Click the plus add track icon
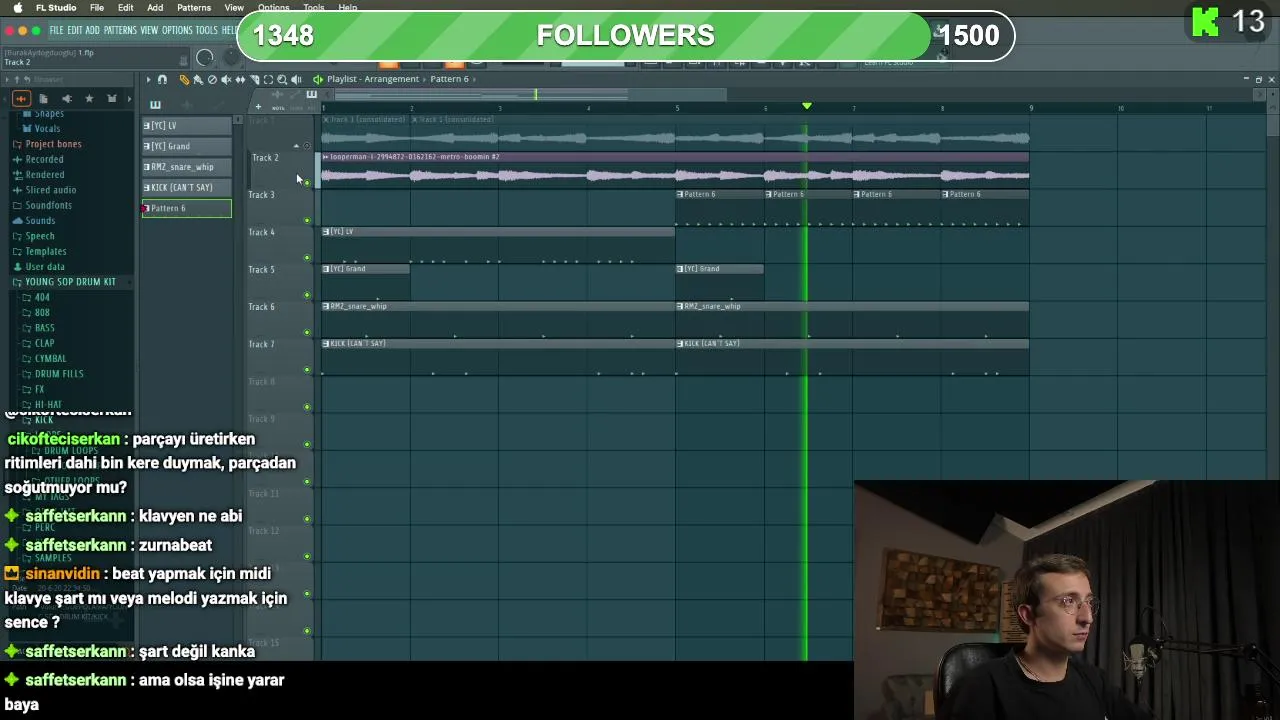The width and height of the screenshot is (1280, 720). tap(258, 107)
